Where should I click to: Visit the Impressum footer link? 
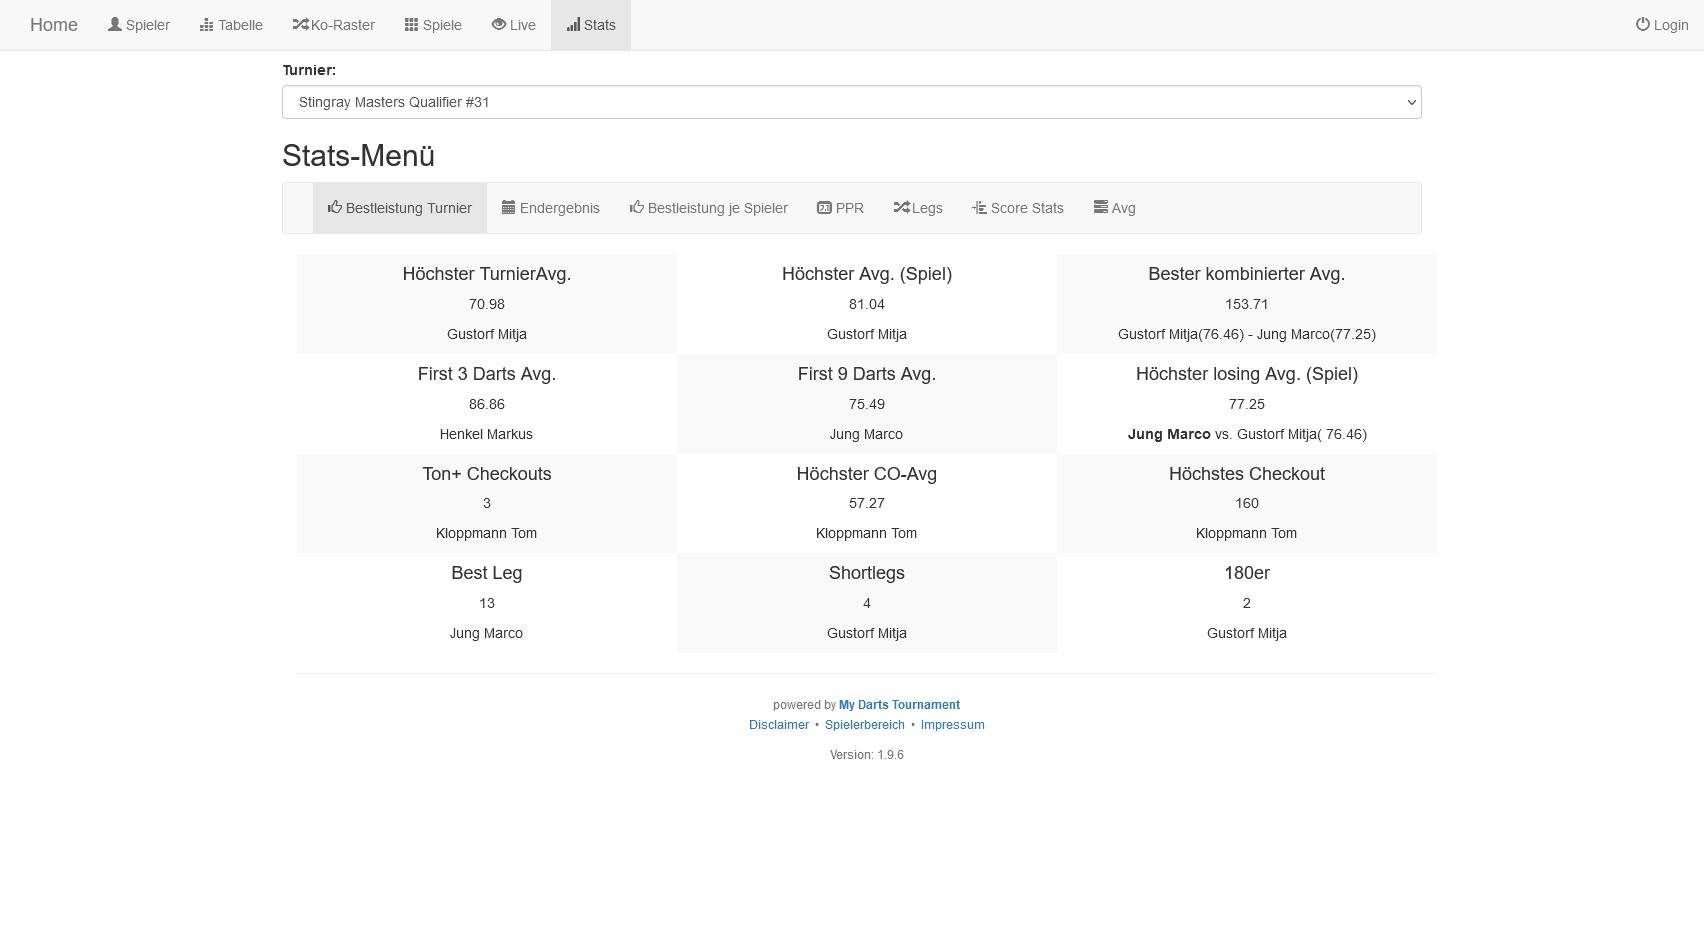click(x=952, y=725)
